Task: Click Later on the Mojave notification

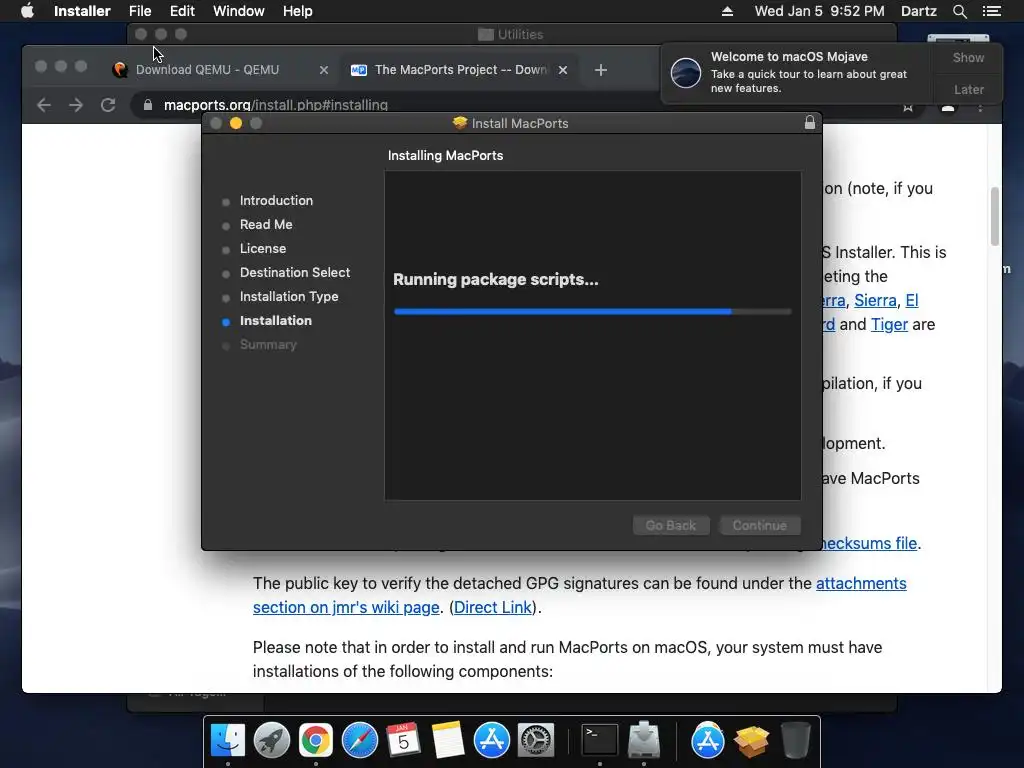Action: click(x=968, y=89)
